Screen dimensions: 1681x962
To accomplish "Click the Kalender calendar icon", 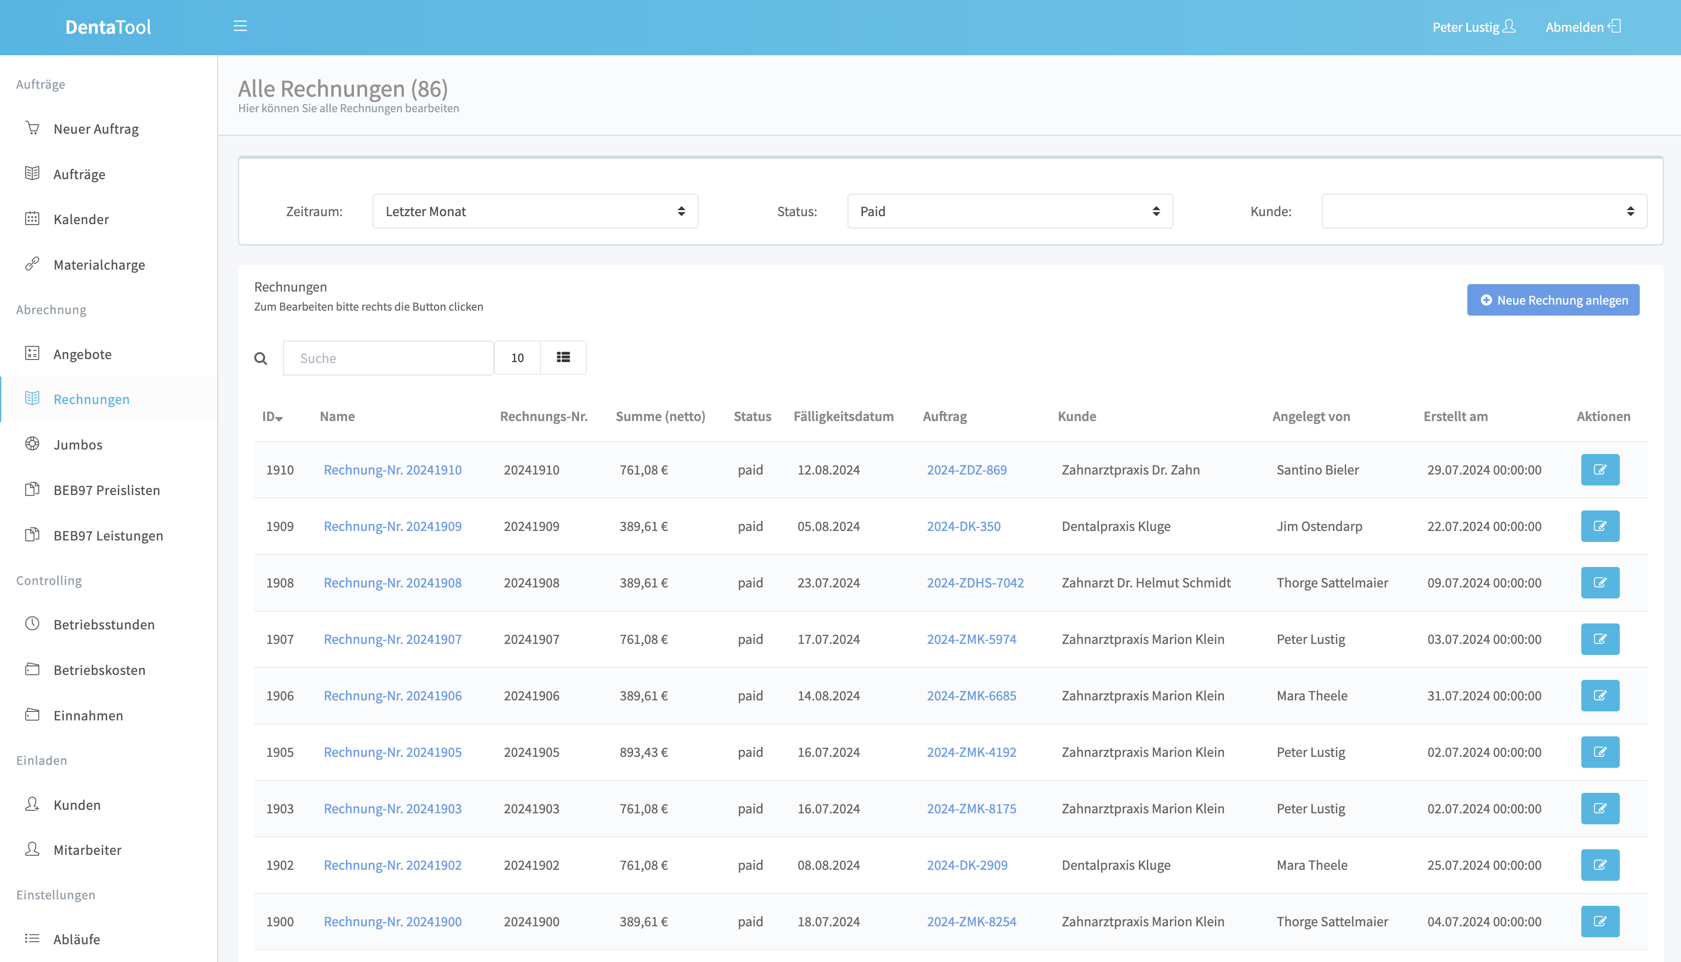I will click(x=32, y=218).
